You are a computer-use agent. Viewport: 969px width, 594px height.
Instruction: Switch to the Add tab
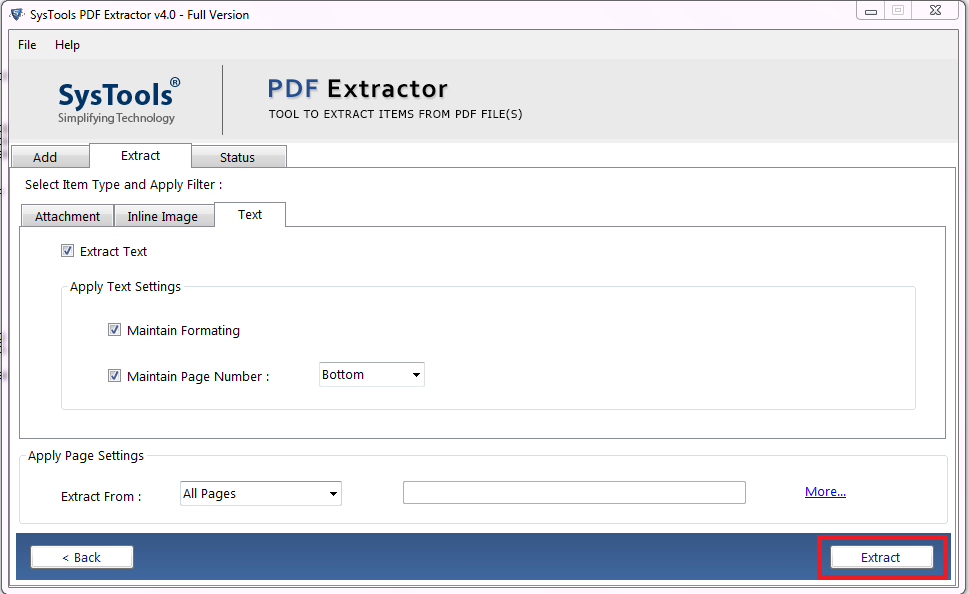(x=51, y=157)
